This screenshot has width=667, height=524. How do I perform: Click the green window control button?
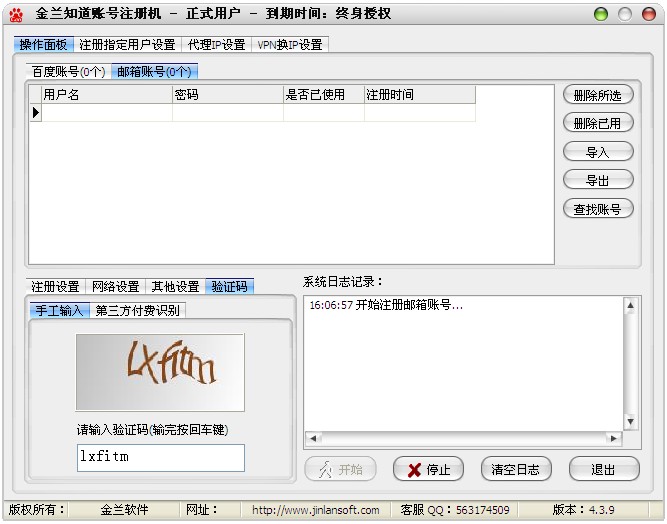(x=601, y=14)
